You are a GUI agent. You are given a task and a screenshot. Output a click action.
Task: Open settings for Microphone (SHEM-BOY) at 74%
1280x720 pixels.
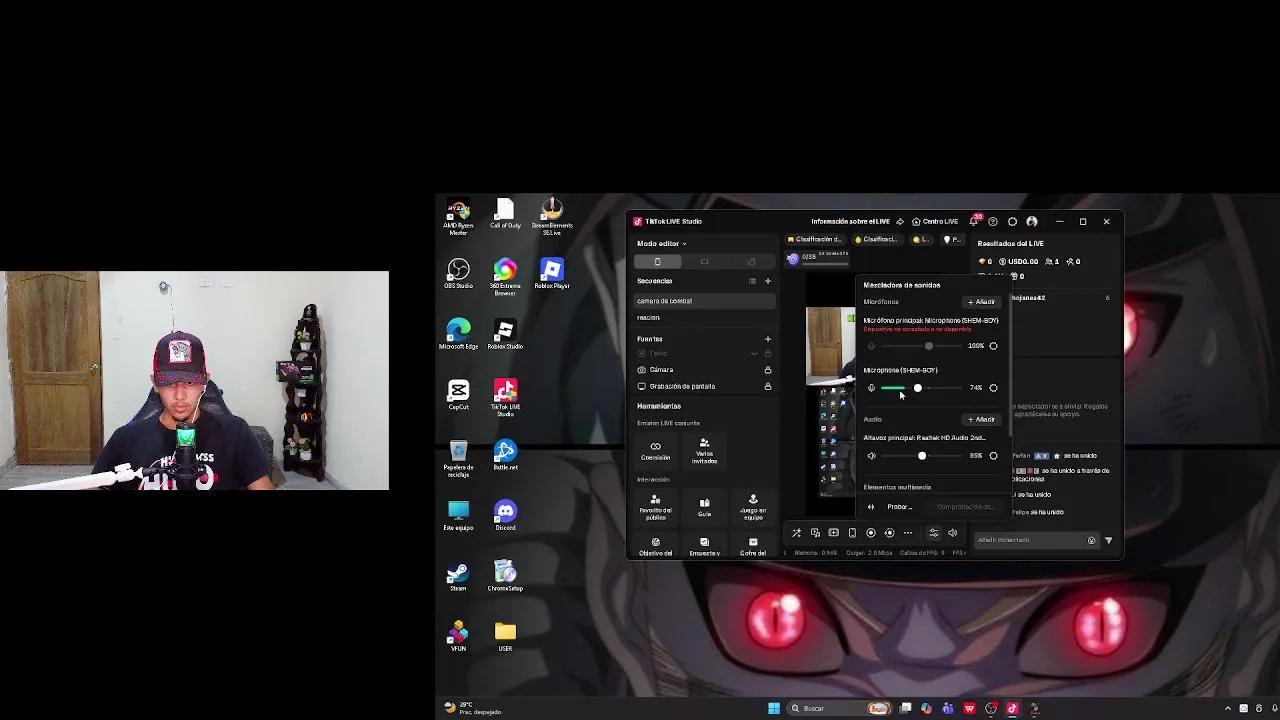[x=993, y=388]
